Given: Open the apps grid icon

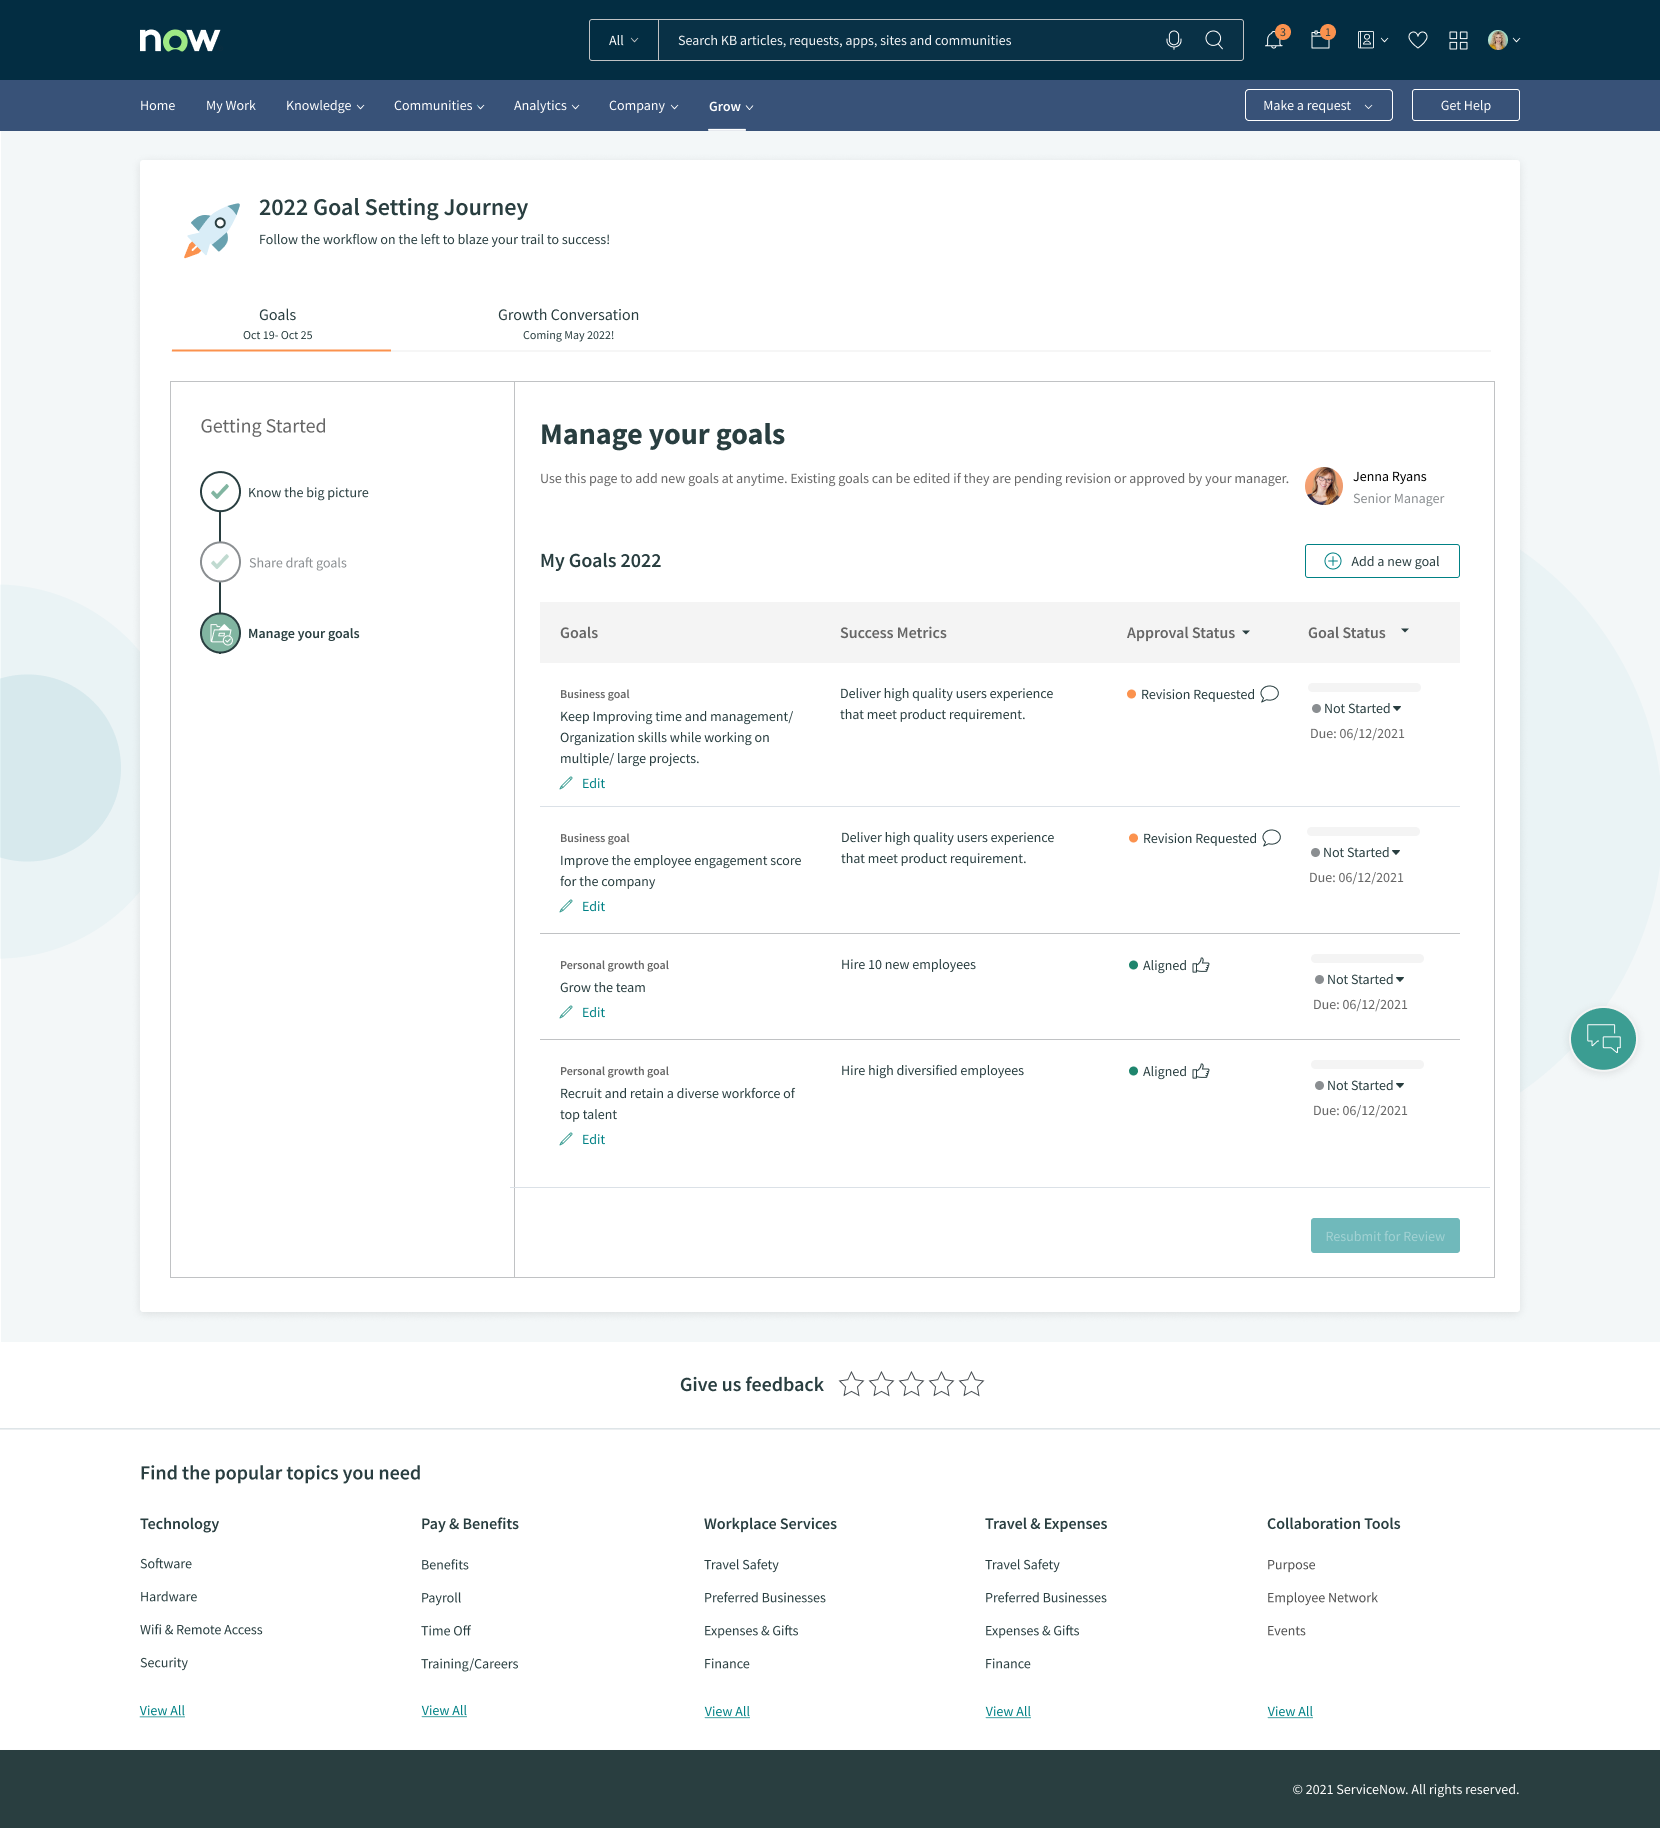Looking at the screenshot, I should coord(1458,40).
